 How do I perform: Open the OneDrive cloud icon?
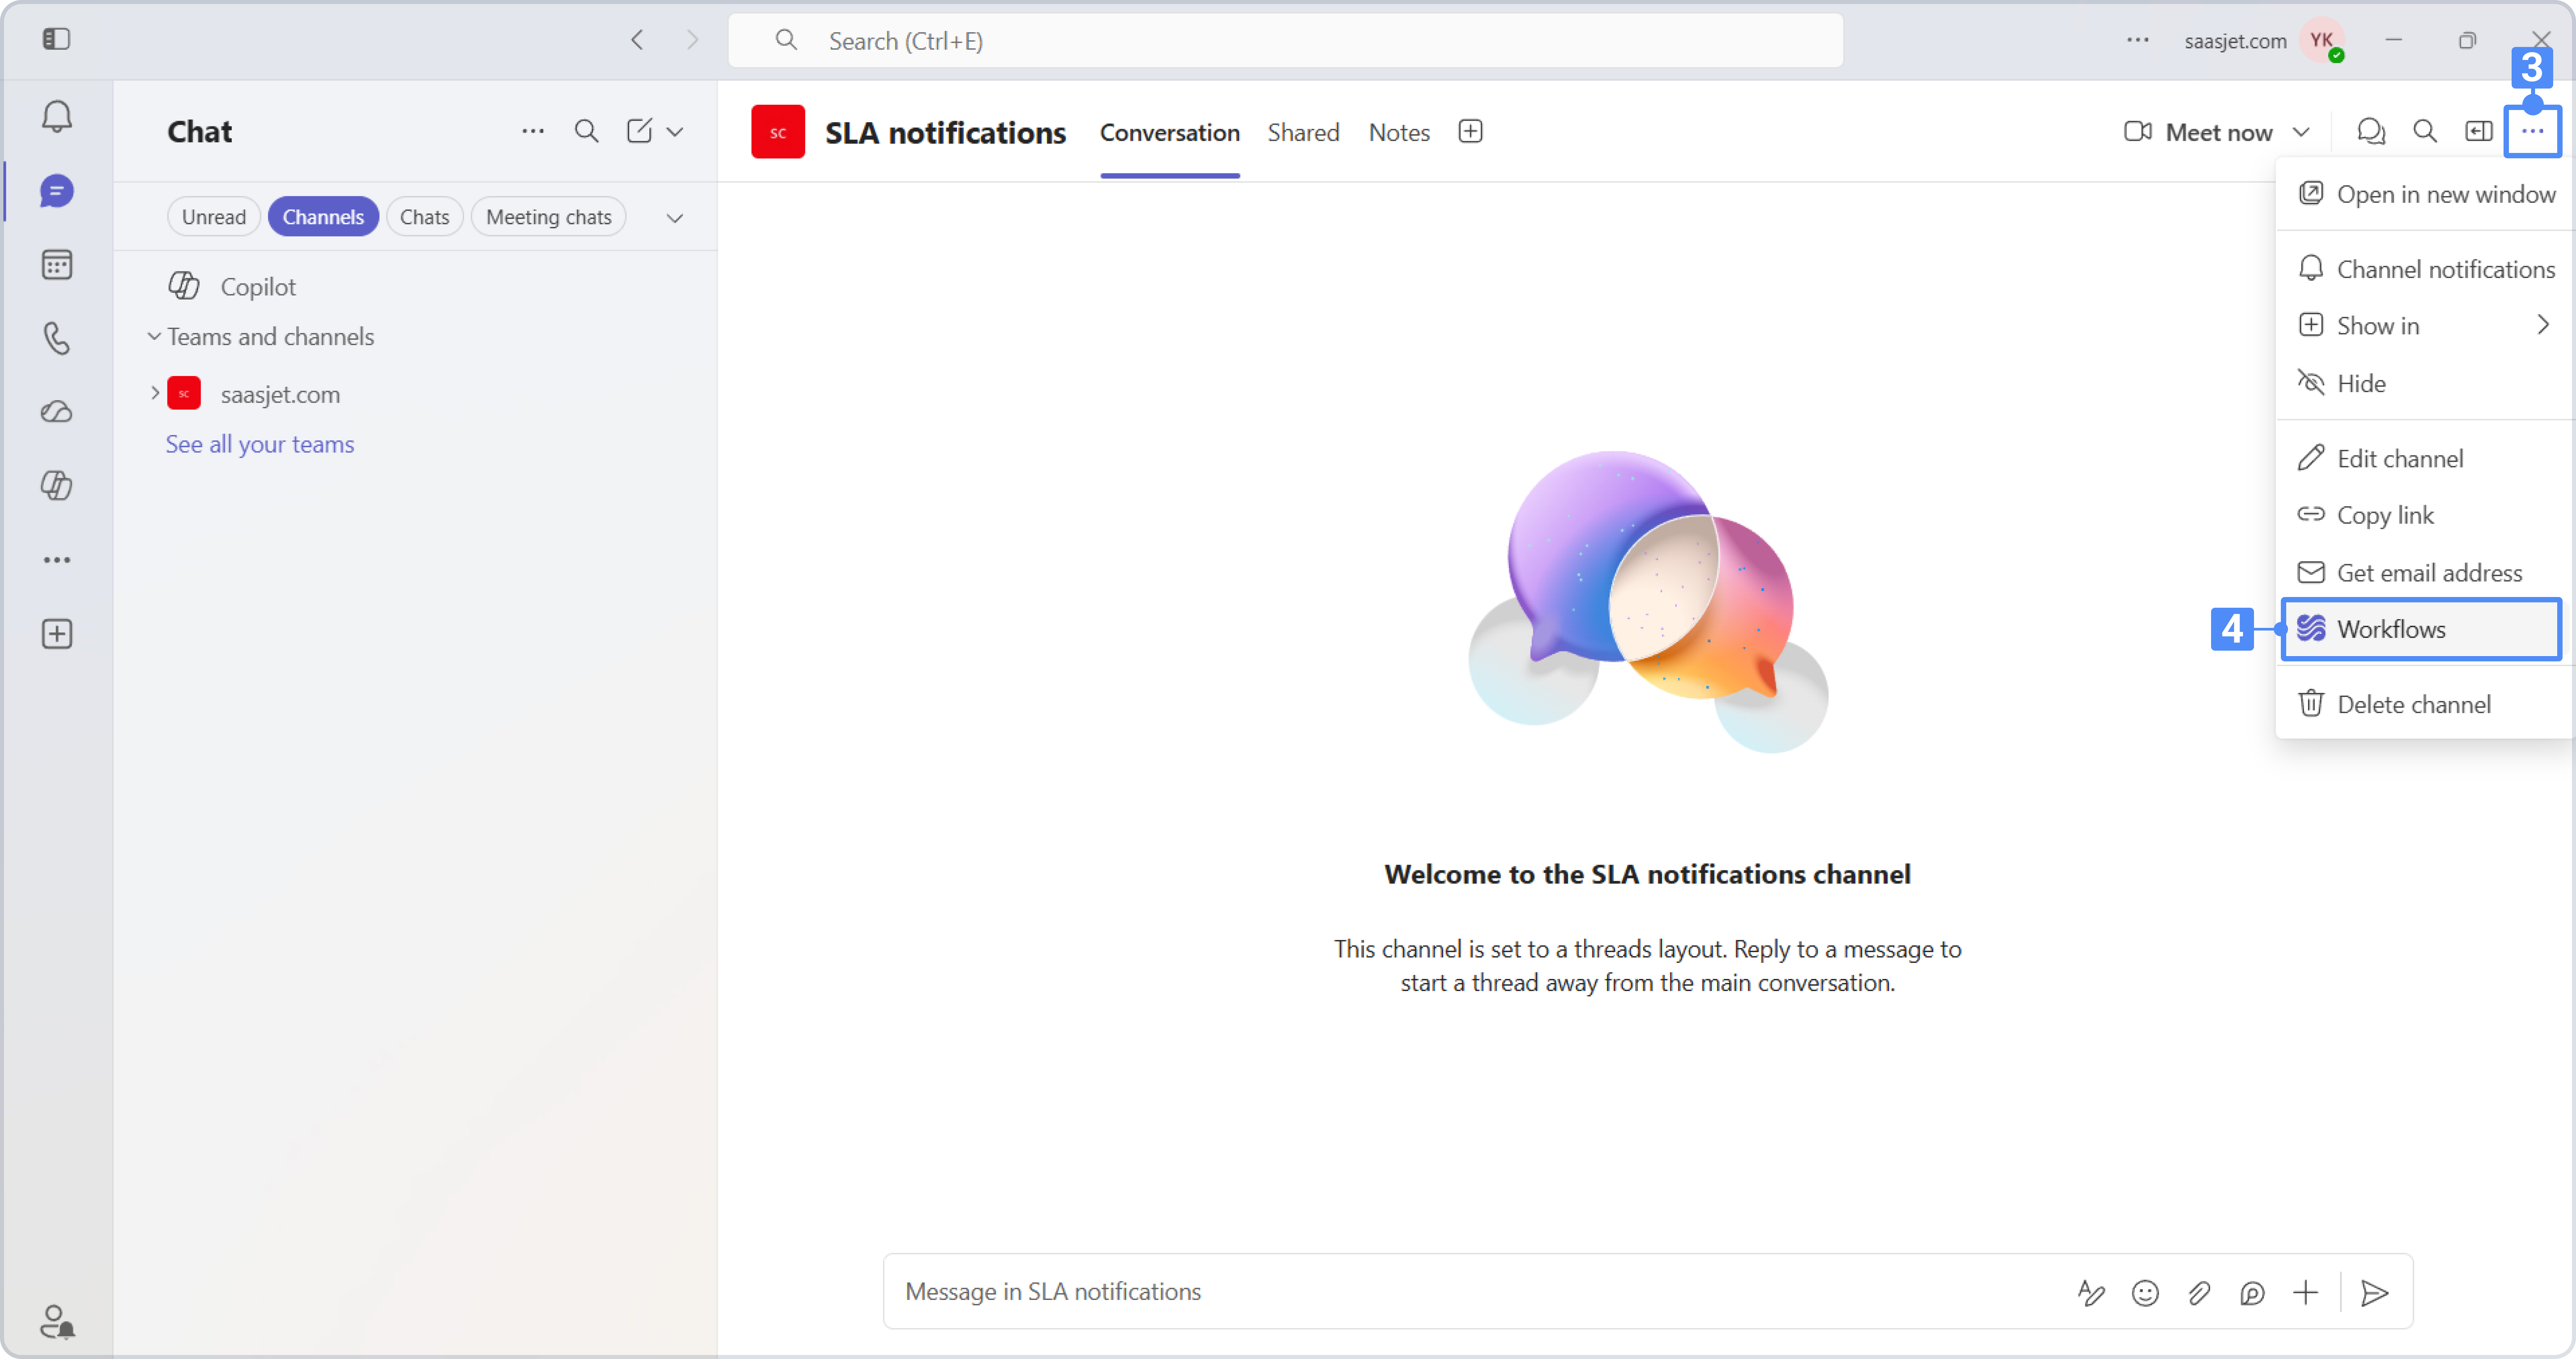57,412
